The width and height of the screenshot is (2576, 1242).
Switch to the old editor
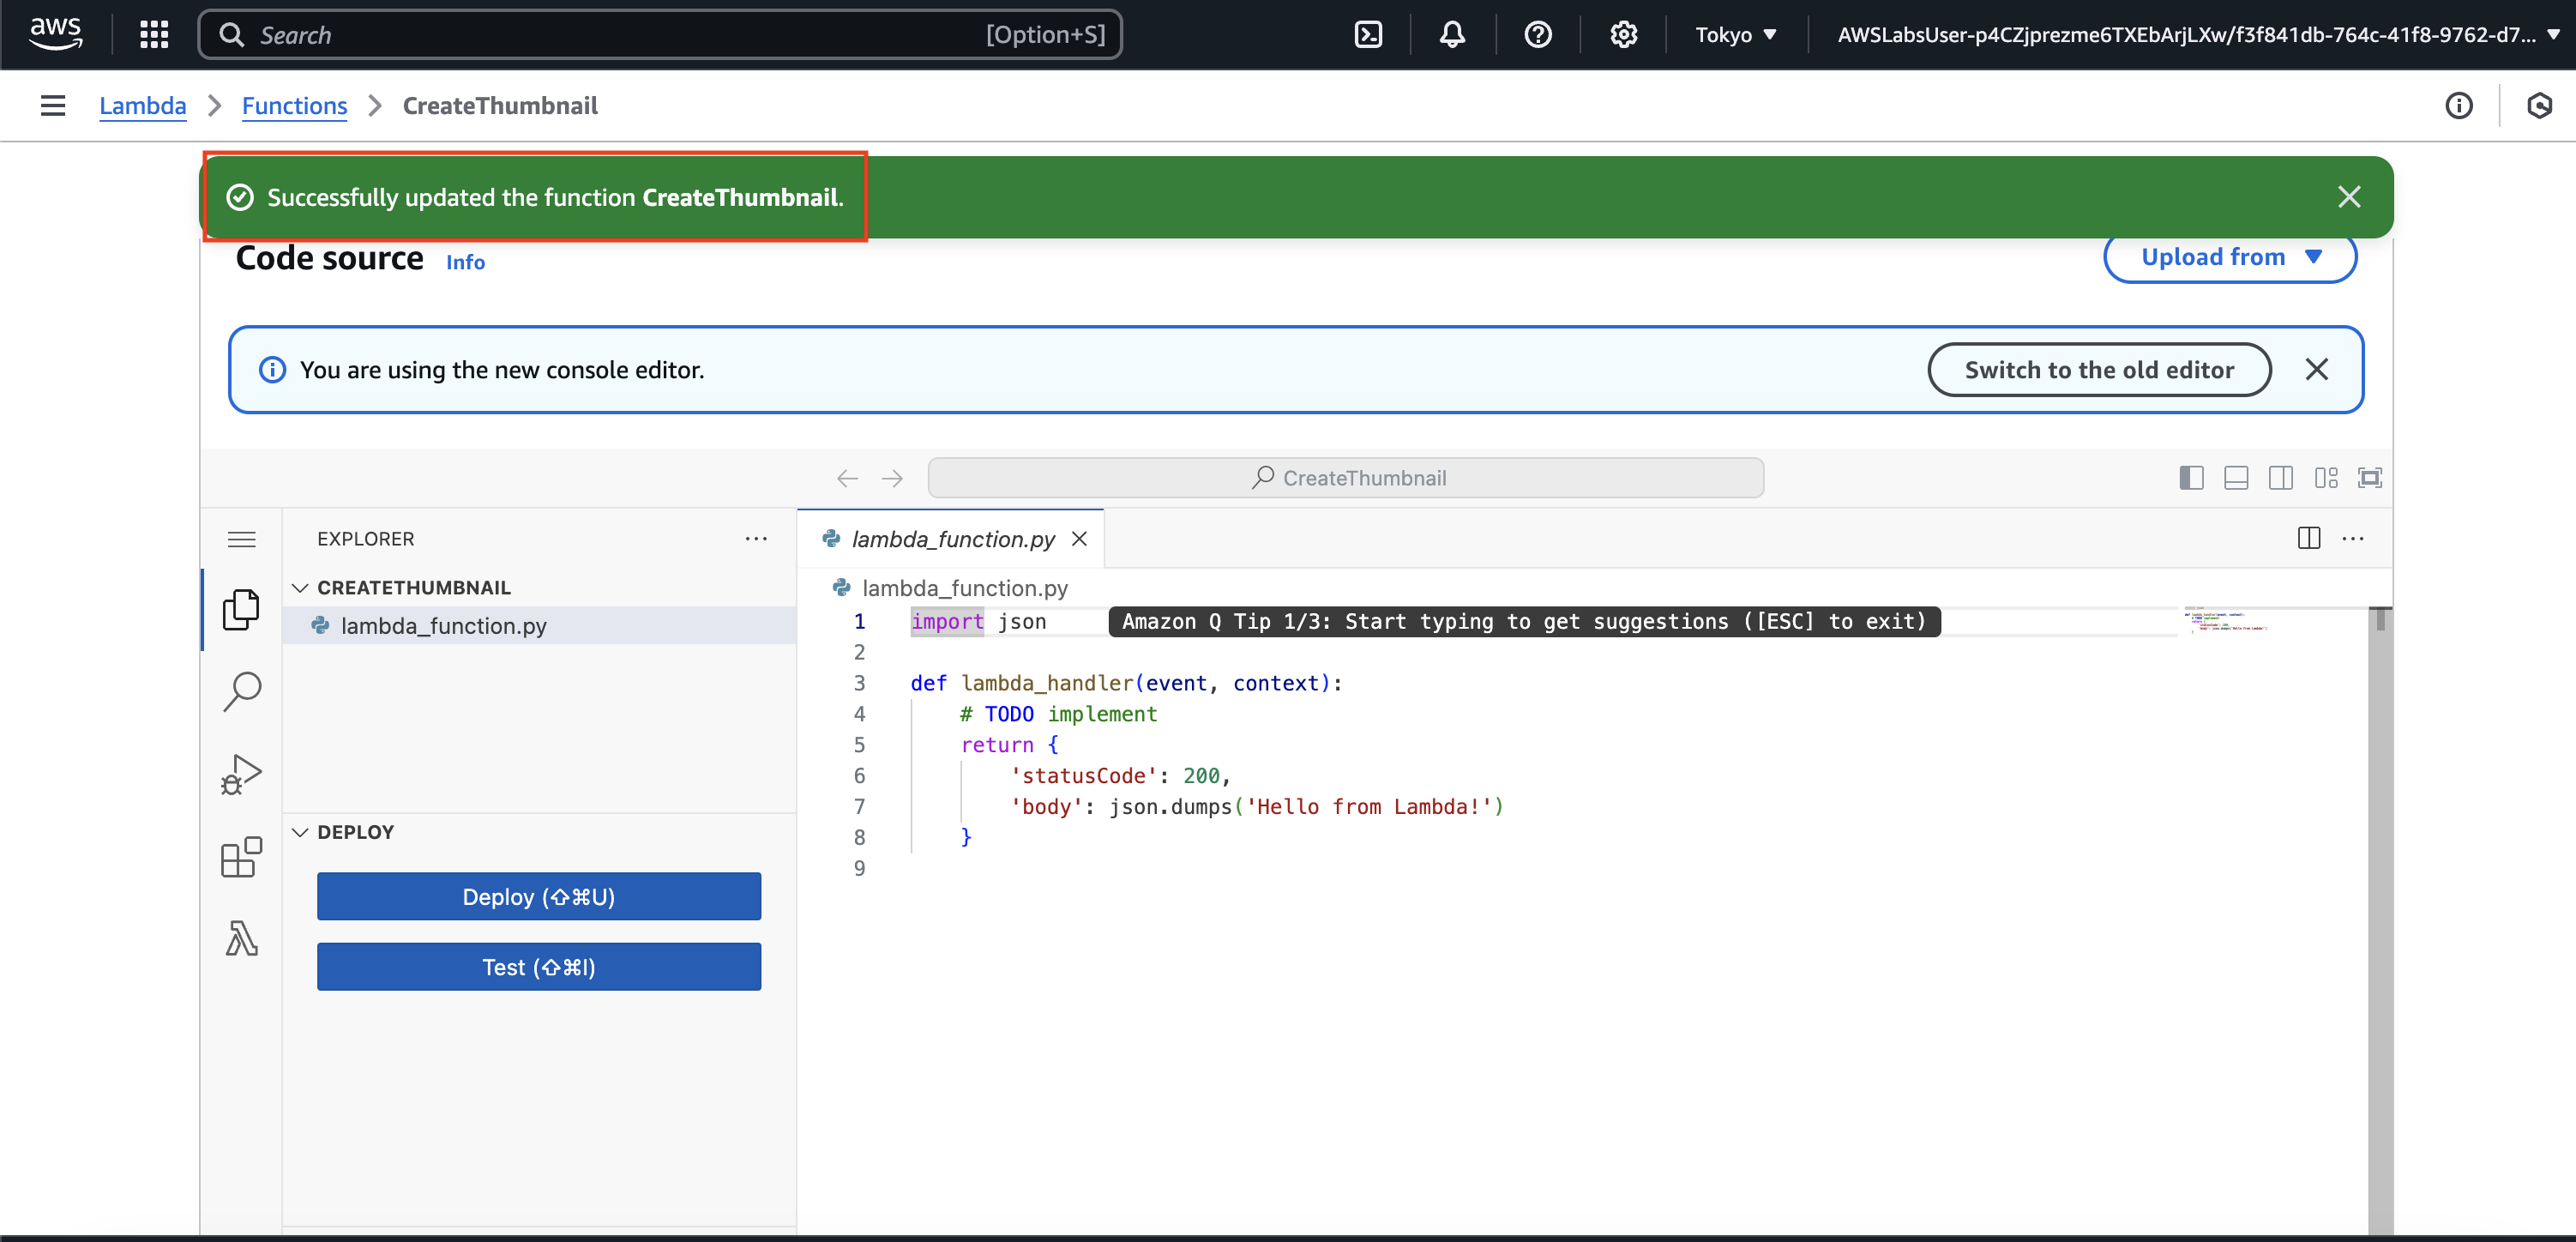(x=2099, y=370)
